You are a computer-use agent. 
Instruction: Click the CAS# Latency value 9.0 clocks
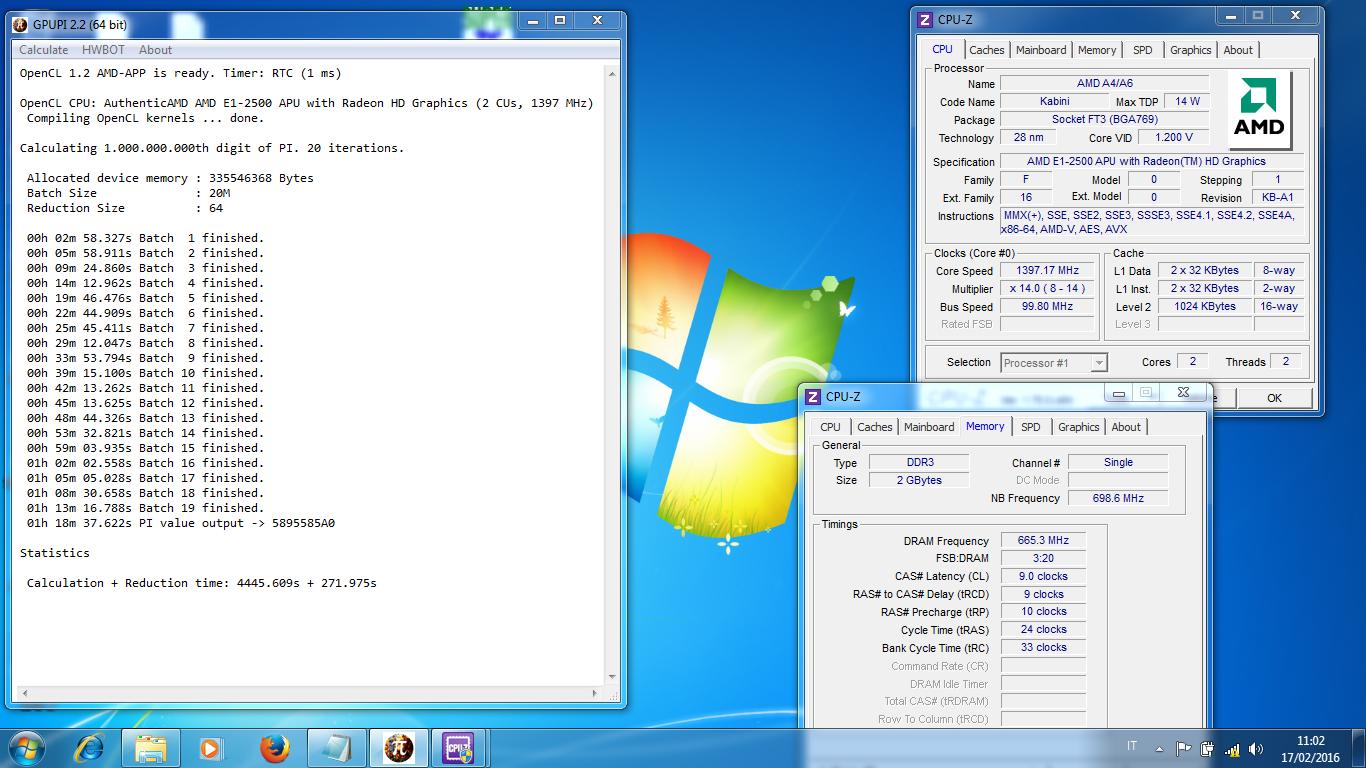tap(1042, 577)
